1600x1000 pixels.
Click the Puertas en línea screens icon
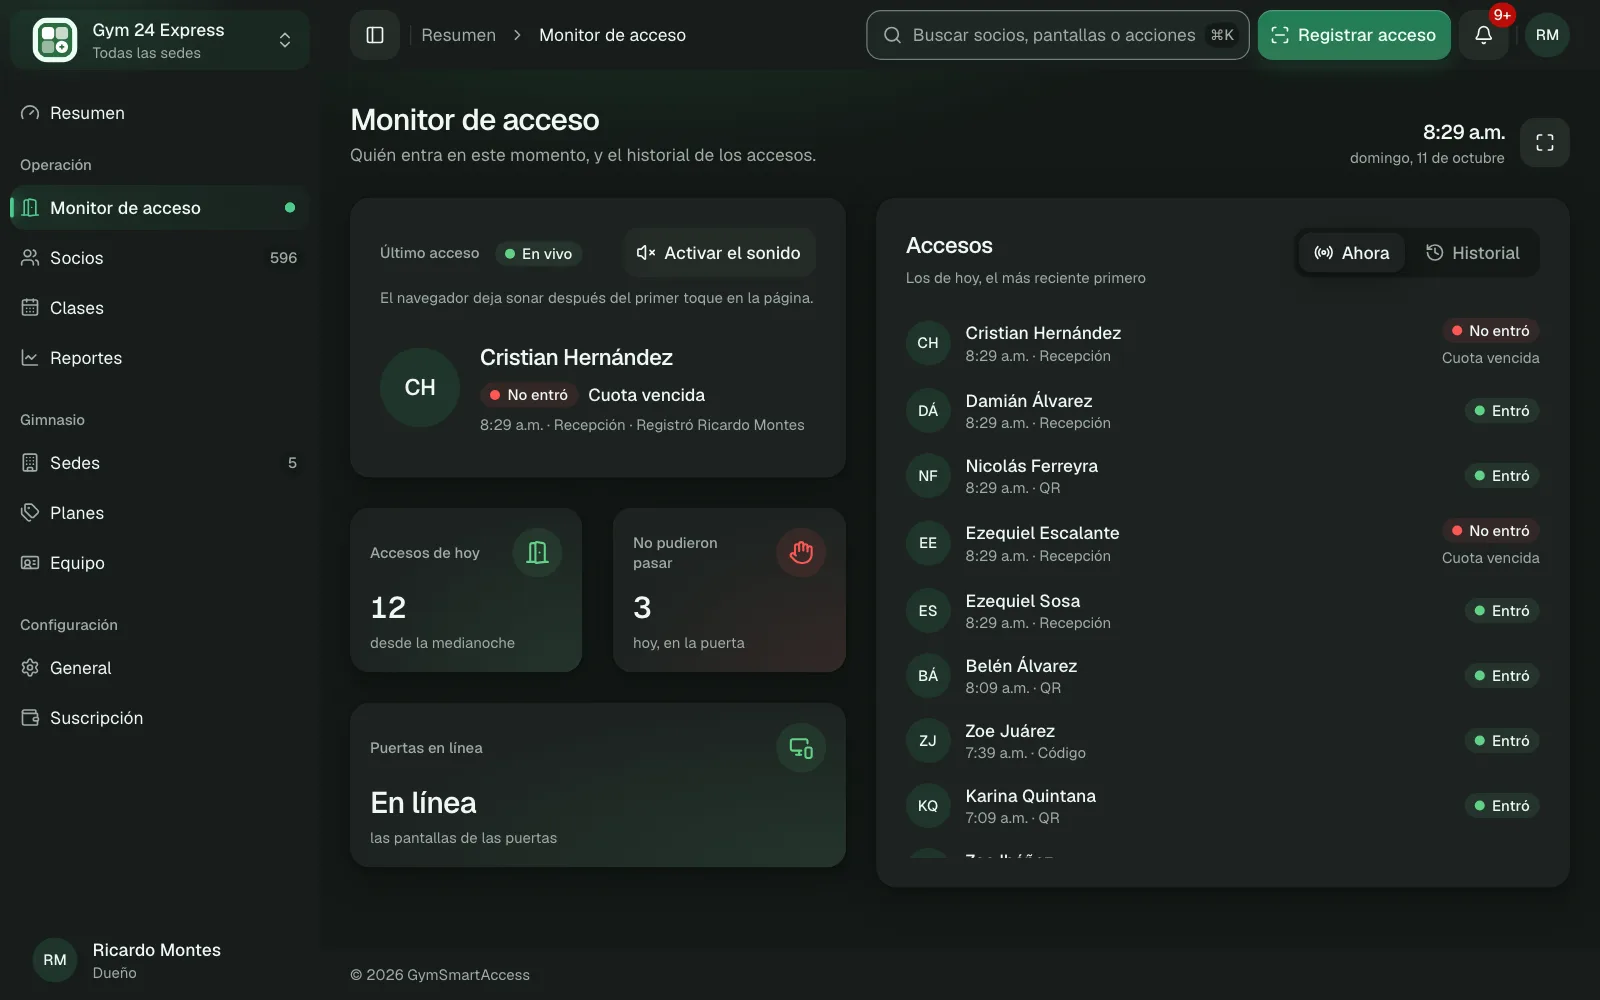click(x=801, y=748)
